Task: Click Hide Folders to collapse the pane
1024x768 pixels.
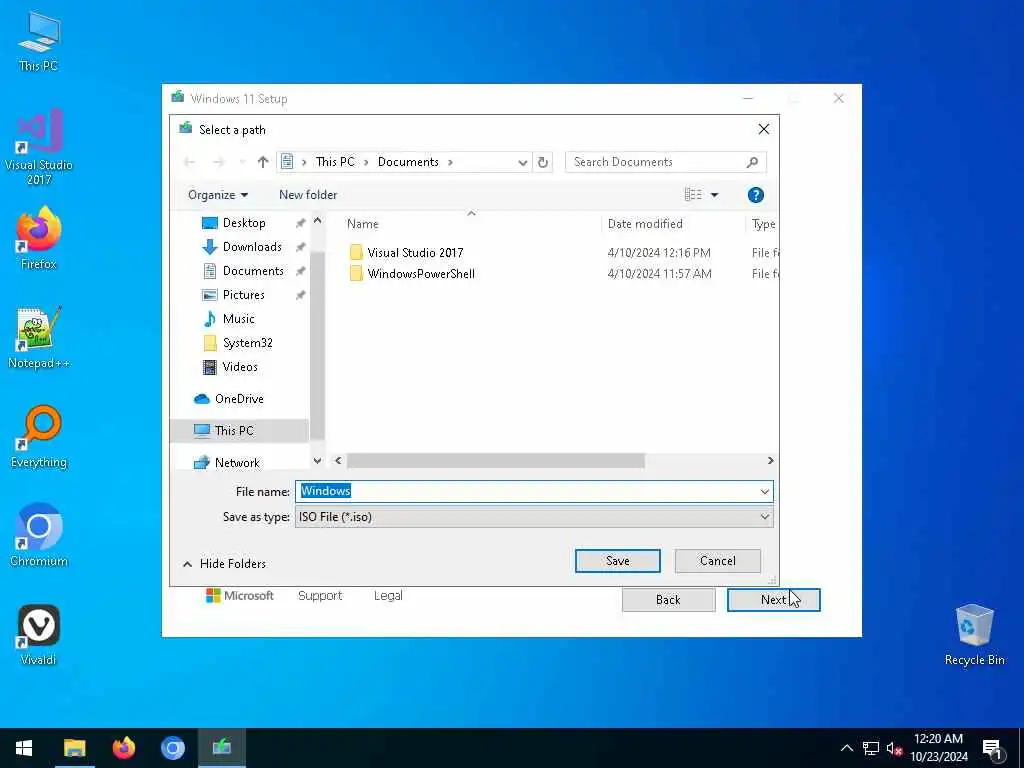Action: pyautogui.click(x=224, y=564)
